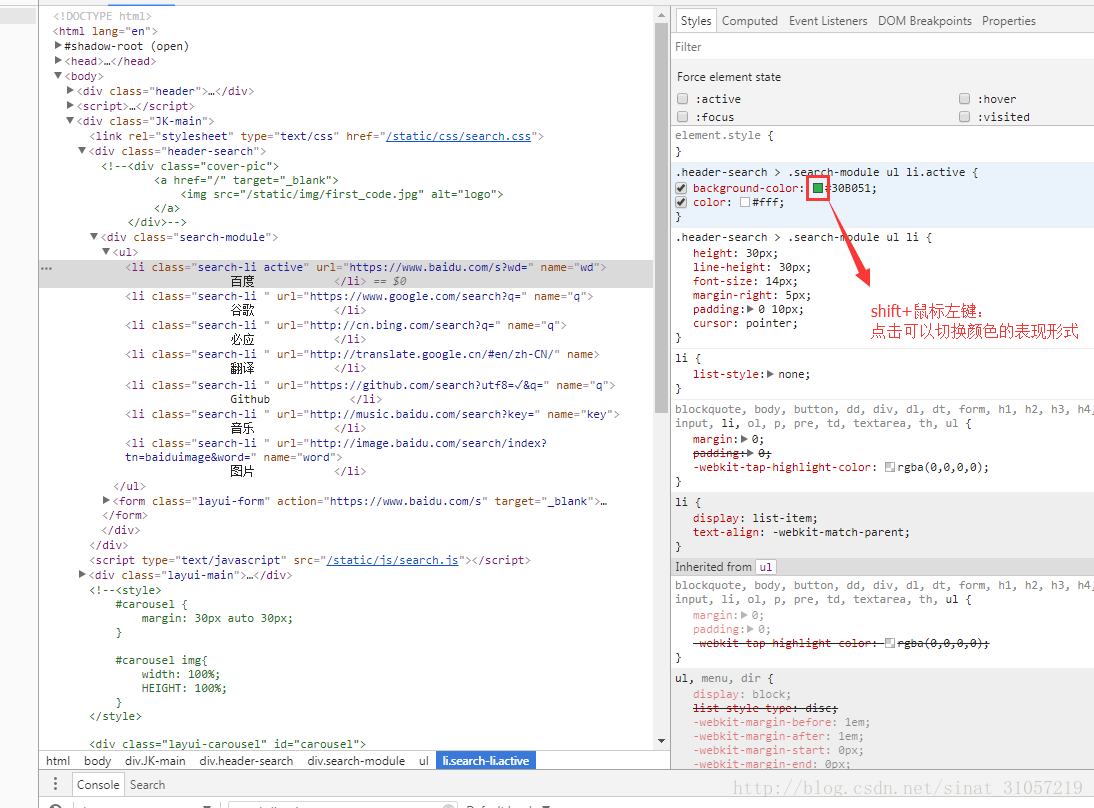The height and width of the screenshot is (808, 1094).
Task: Enable the :focus force state checkbox
Action: click(x=682, y=117)
